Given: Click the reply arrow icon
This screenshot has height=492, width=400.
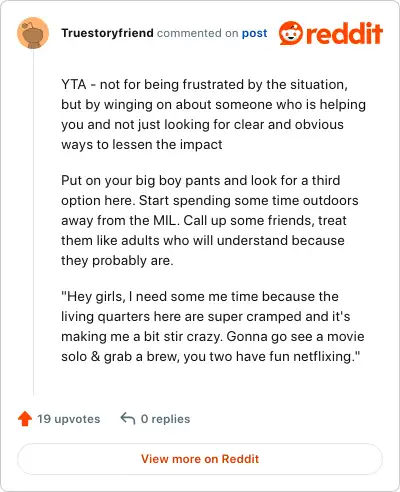Looking at the screenshot, I should click(128, 419).
